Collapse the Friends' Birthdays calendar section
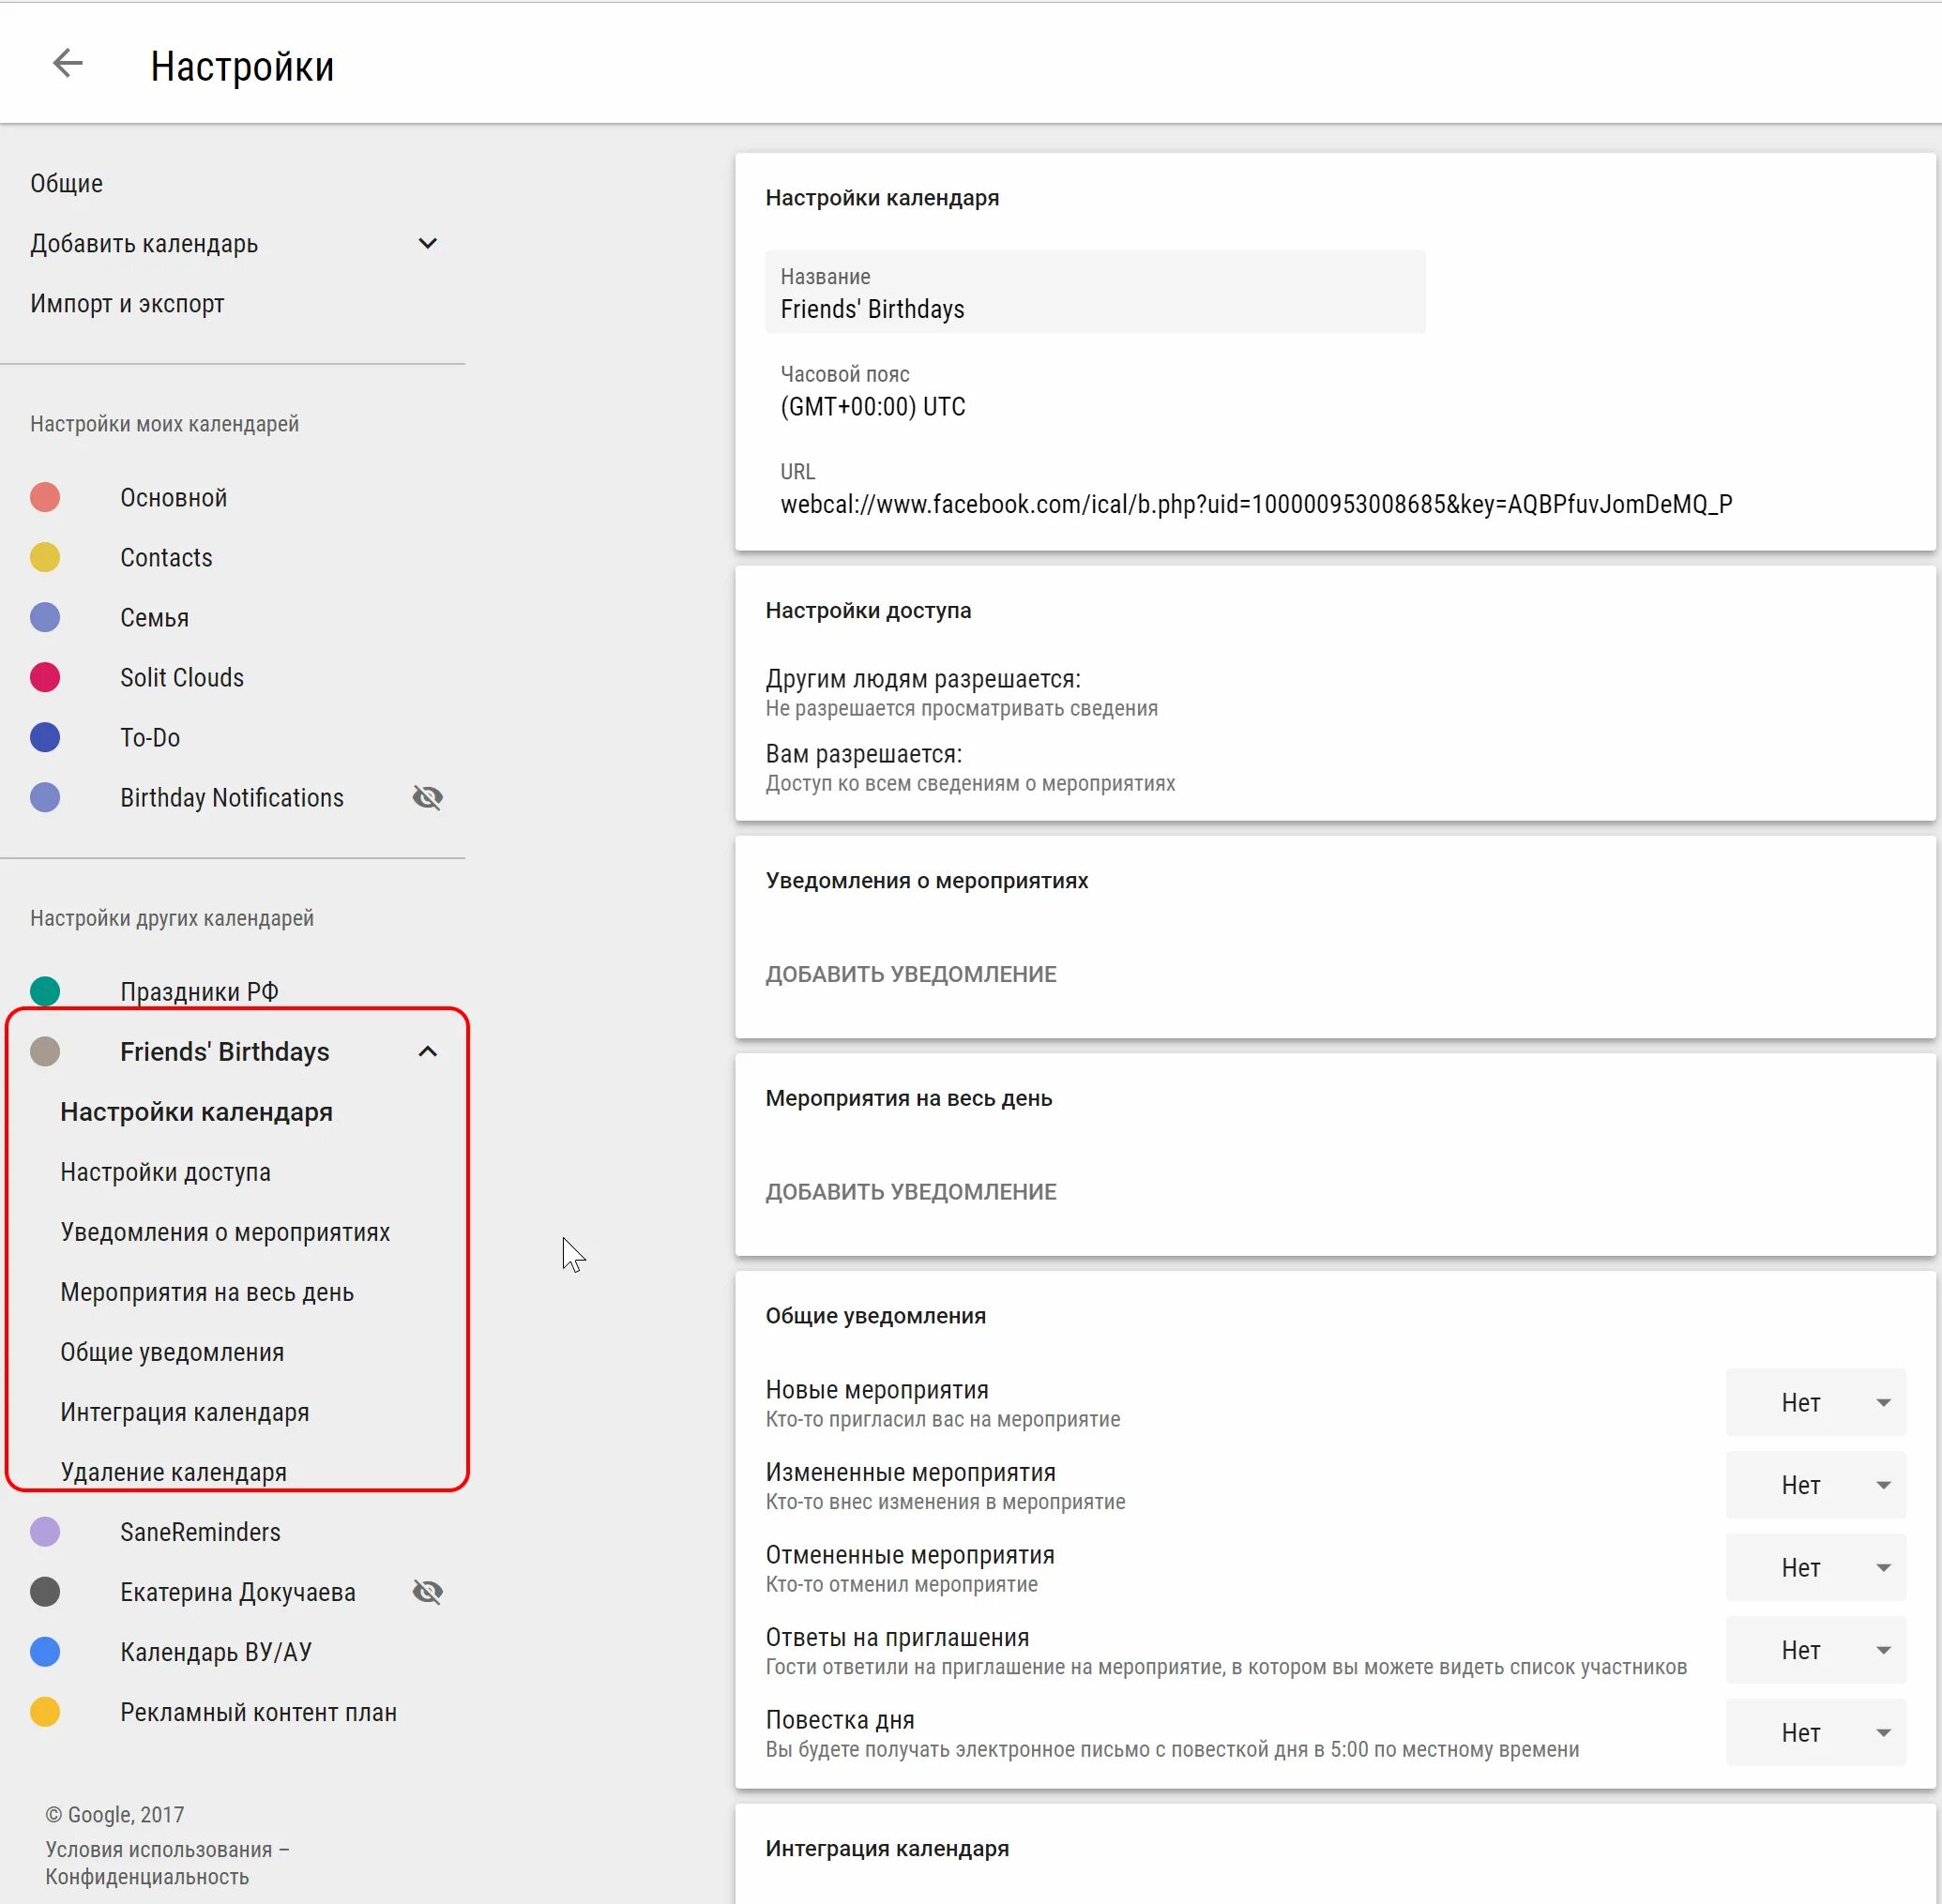 pos(428,1051)
